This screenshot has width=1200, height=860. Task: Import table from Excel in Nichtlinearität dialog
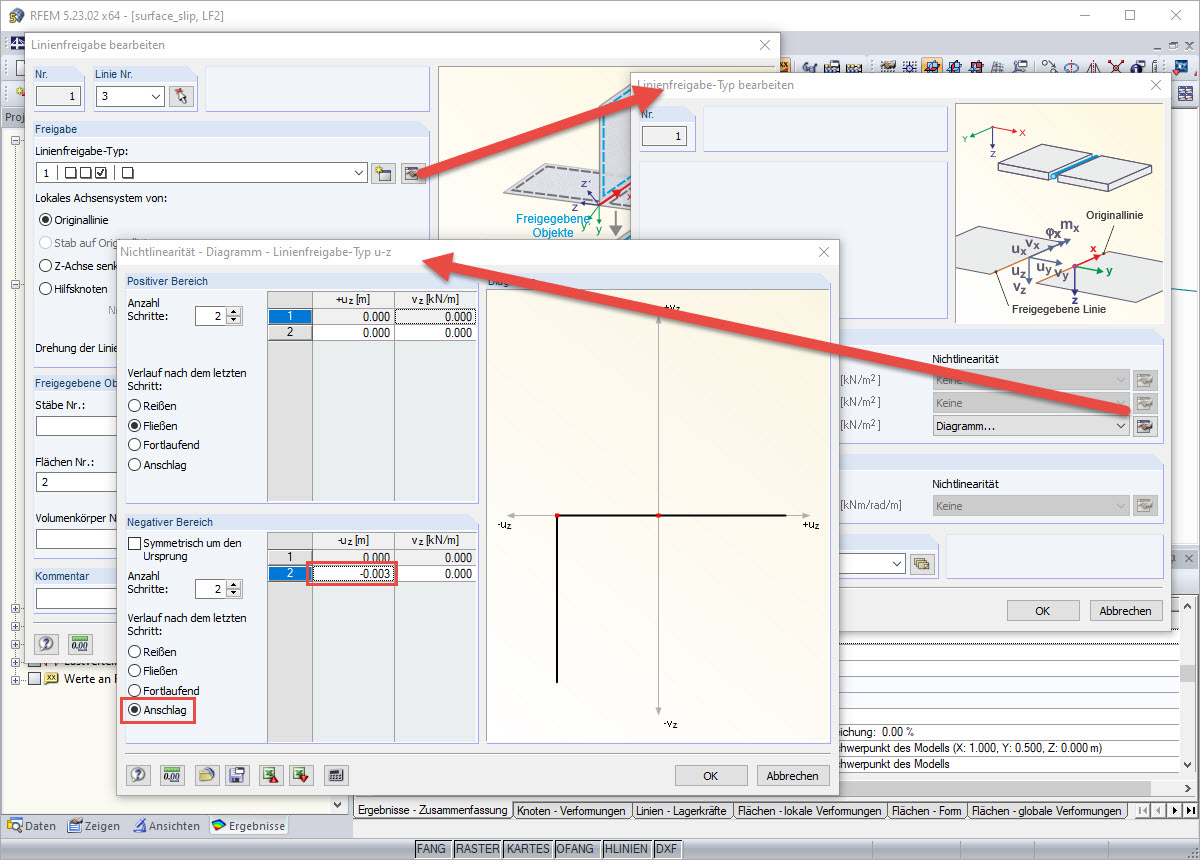pyautogui.click(x=300, y=775)
